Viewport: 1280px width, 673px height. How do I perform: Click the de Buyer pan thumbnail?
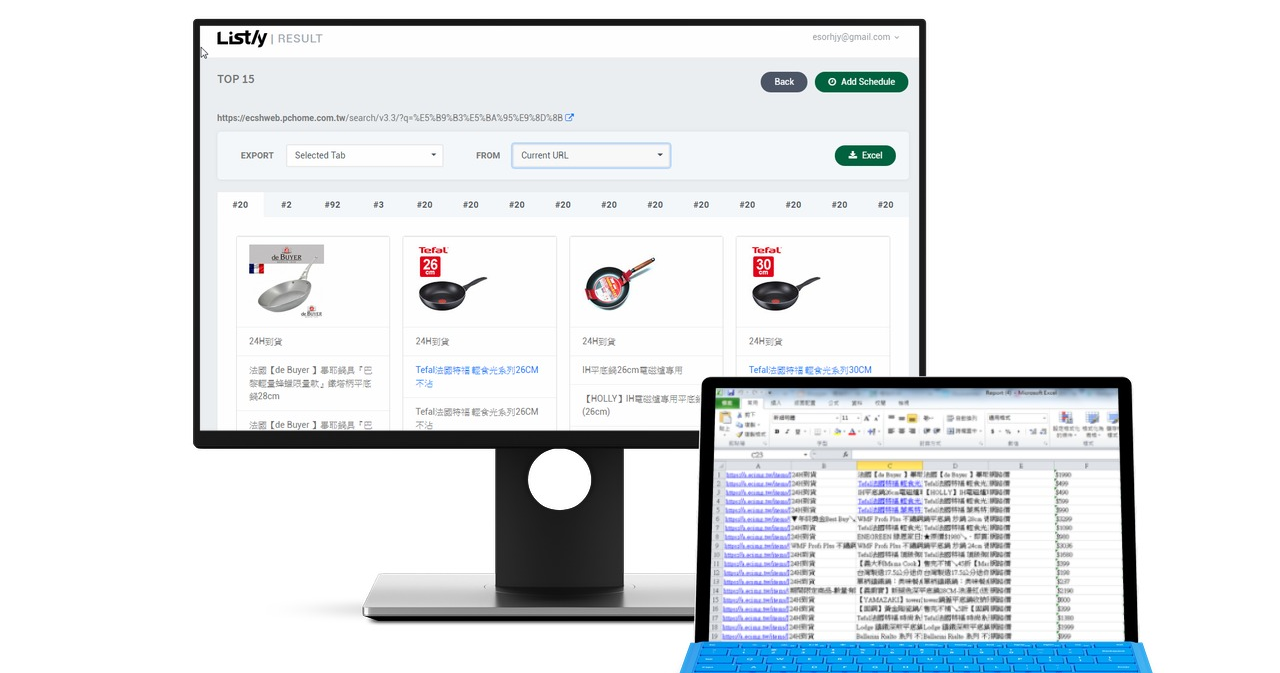coord(286,281)
